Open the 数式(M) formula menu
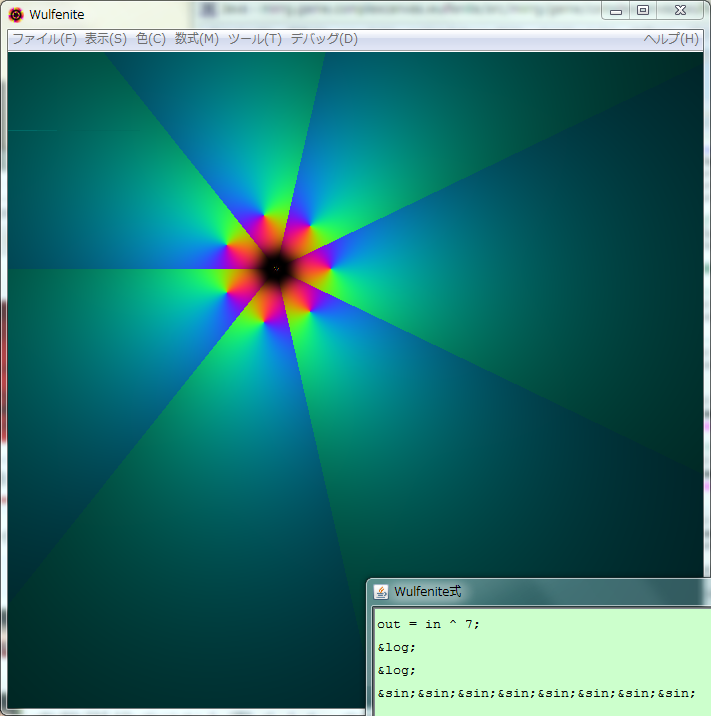Screen dimensions: 711x716 tap(196, 39)
